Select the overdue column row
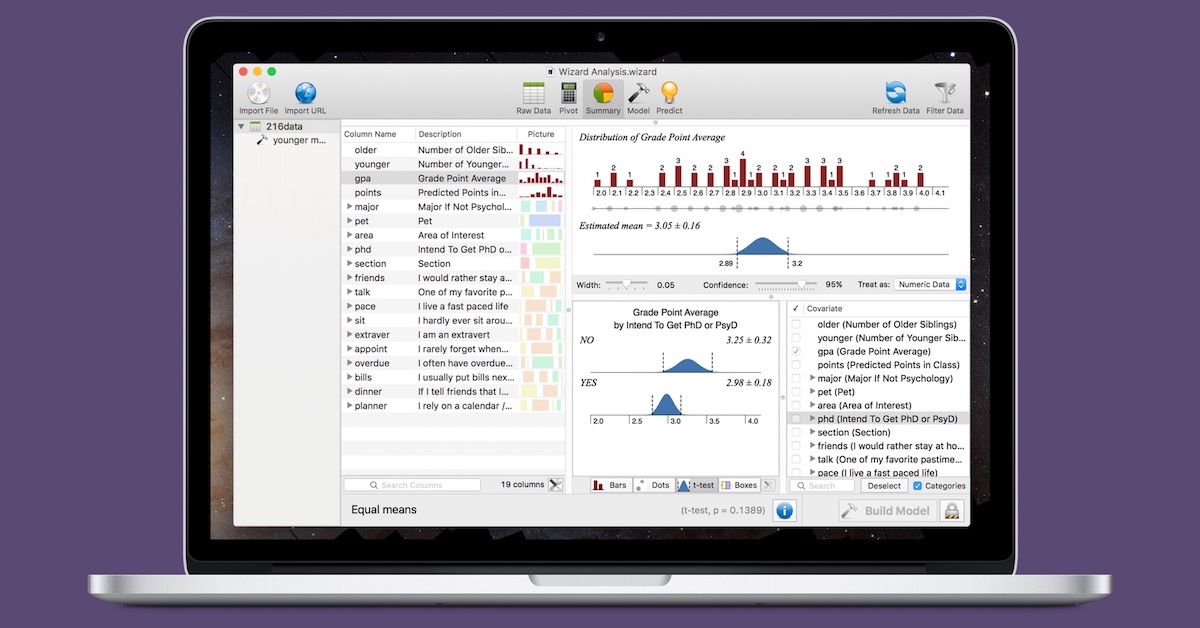Viewport: 1200px width, 628px height. [x=453, y=363]
